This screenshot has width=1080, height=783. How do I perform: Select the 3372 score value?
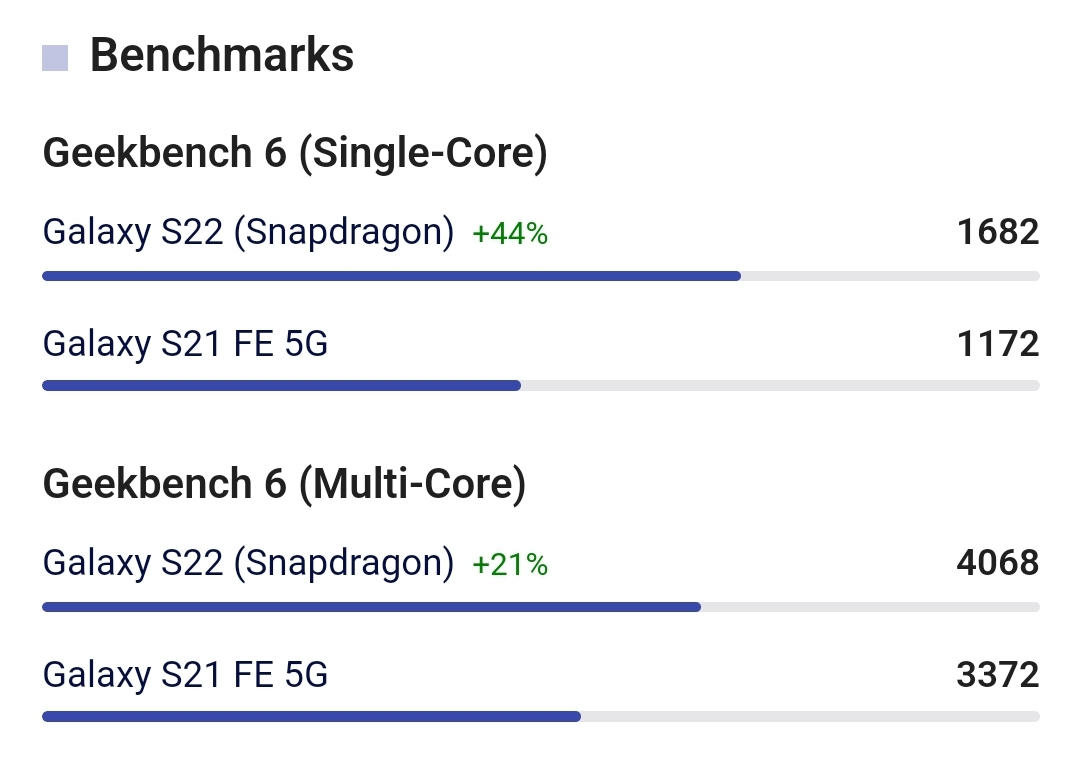pos(998,675)
